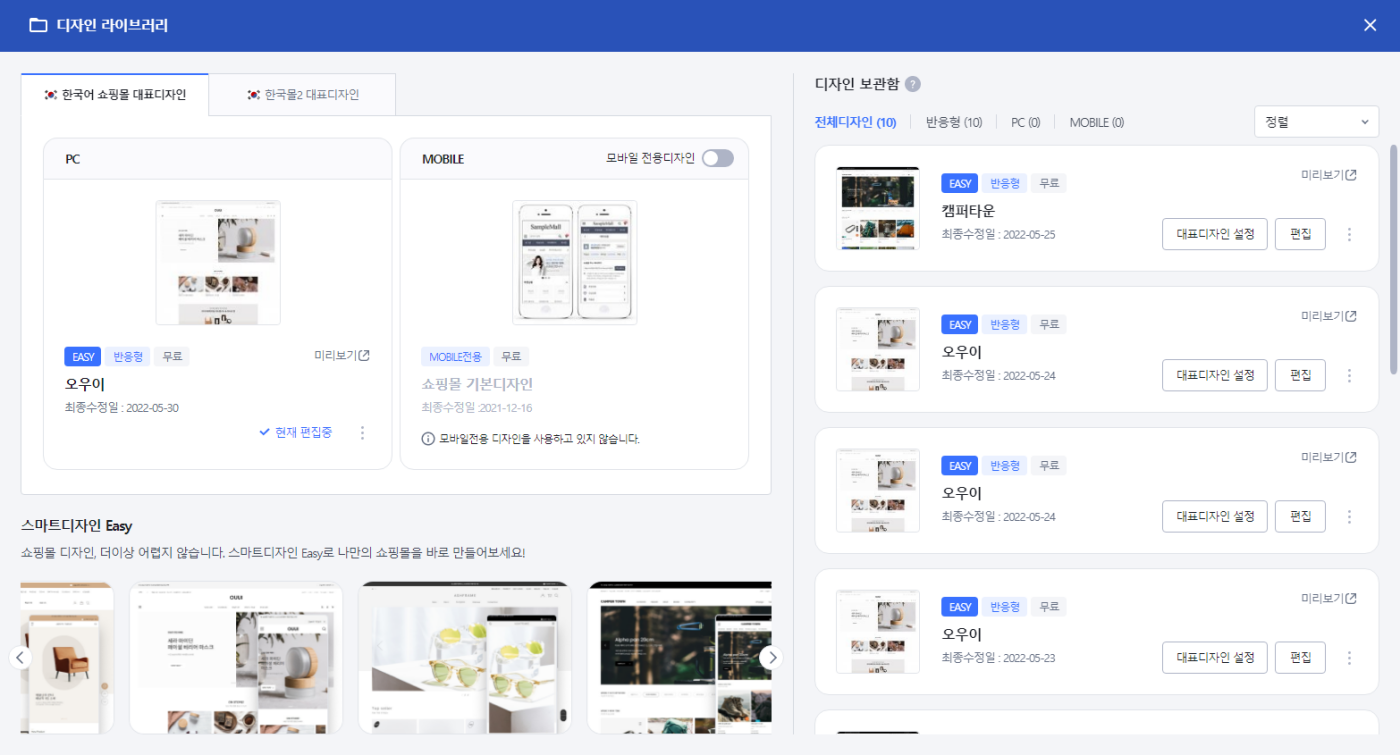The image size is (1400, 755).
Task: Toggle the 모바일 전용디자인 switch
Action: (717, 158)
